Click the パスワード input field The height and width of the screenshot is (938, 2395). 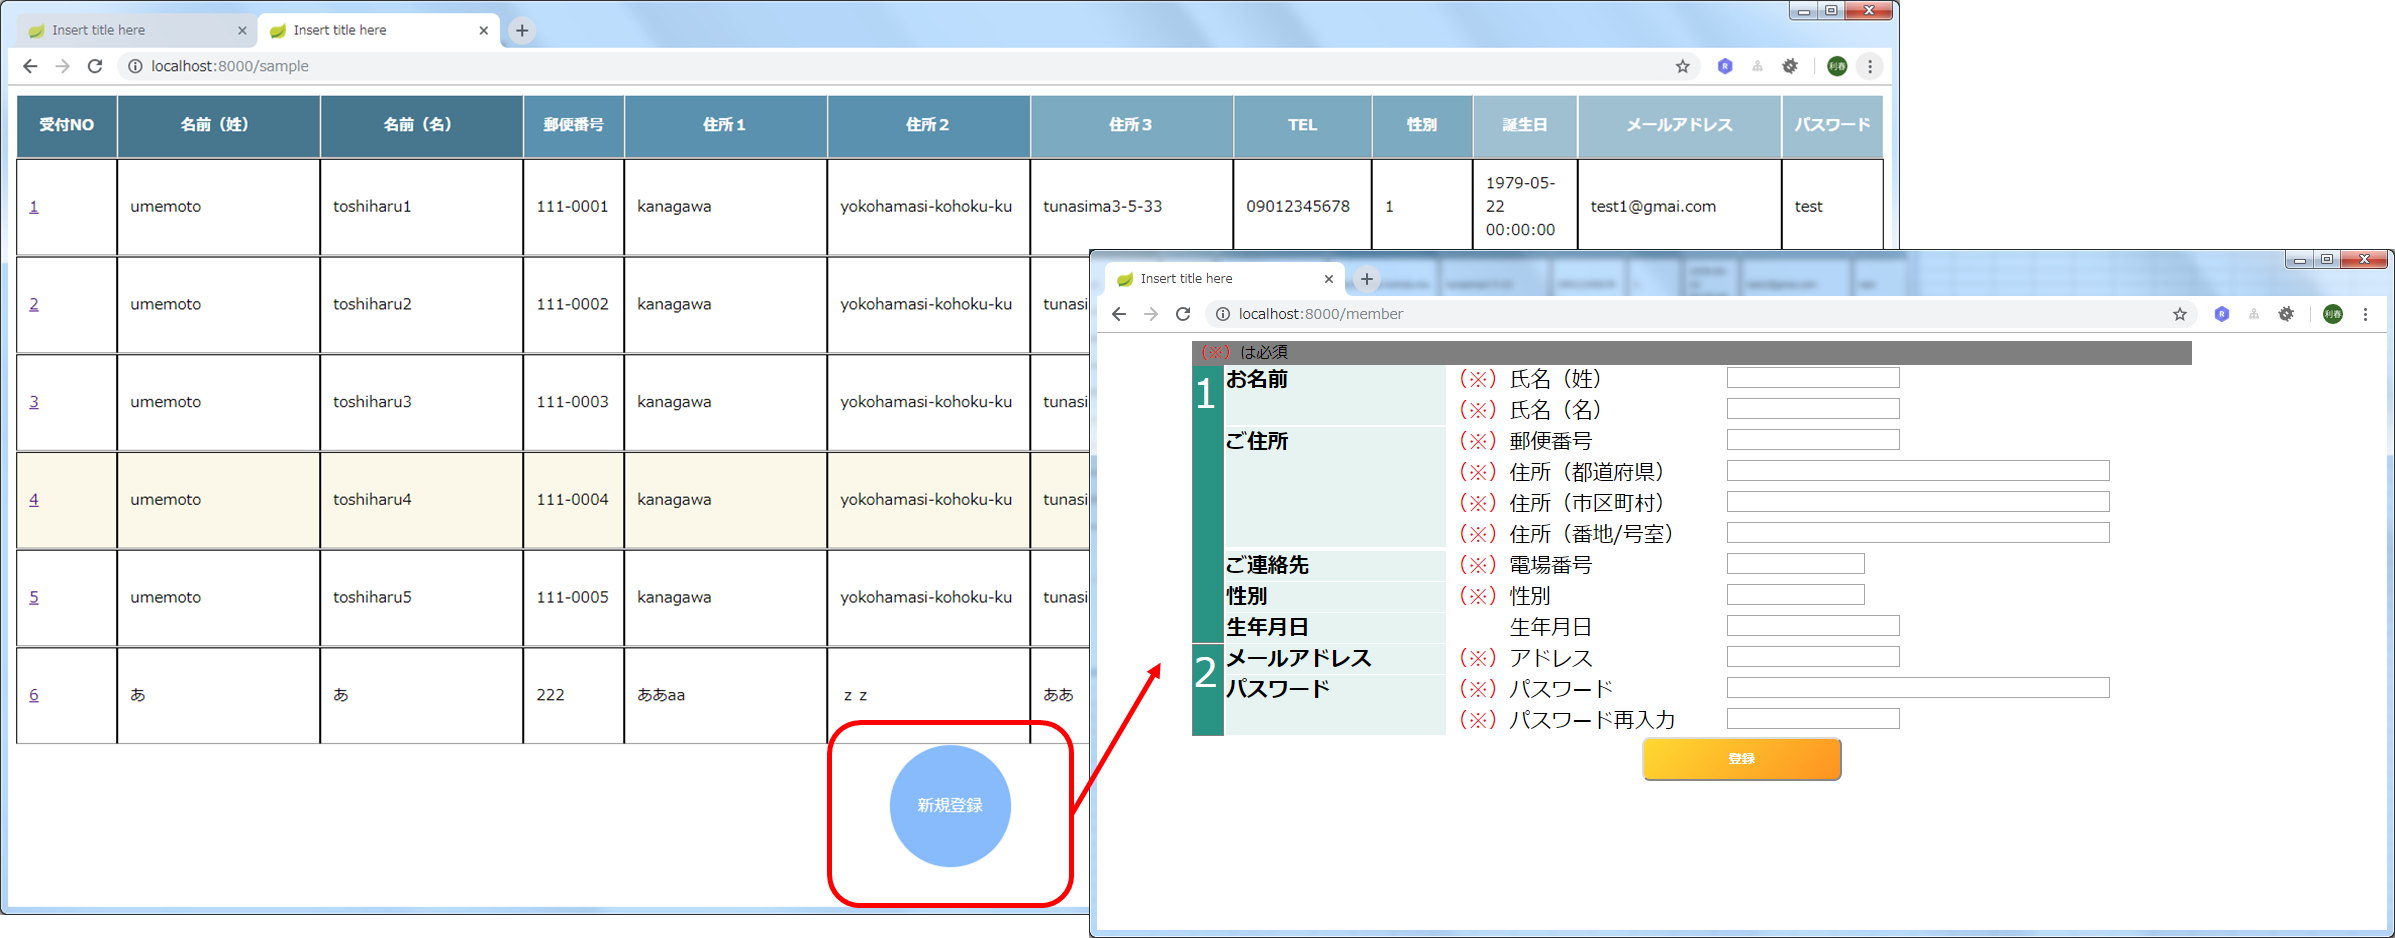pyautogui.click(x=1917, y=688)
